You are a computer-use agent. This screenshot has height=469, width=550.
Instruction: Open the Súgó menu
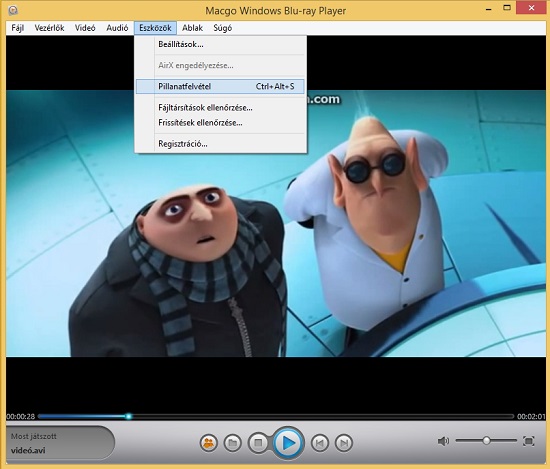coord(223,28)
